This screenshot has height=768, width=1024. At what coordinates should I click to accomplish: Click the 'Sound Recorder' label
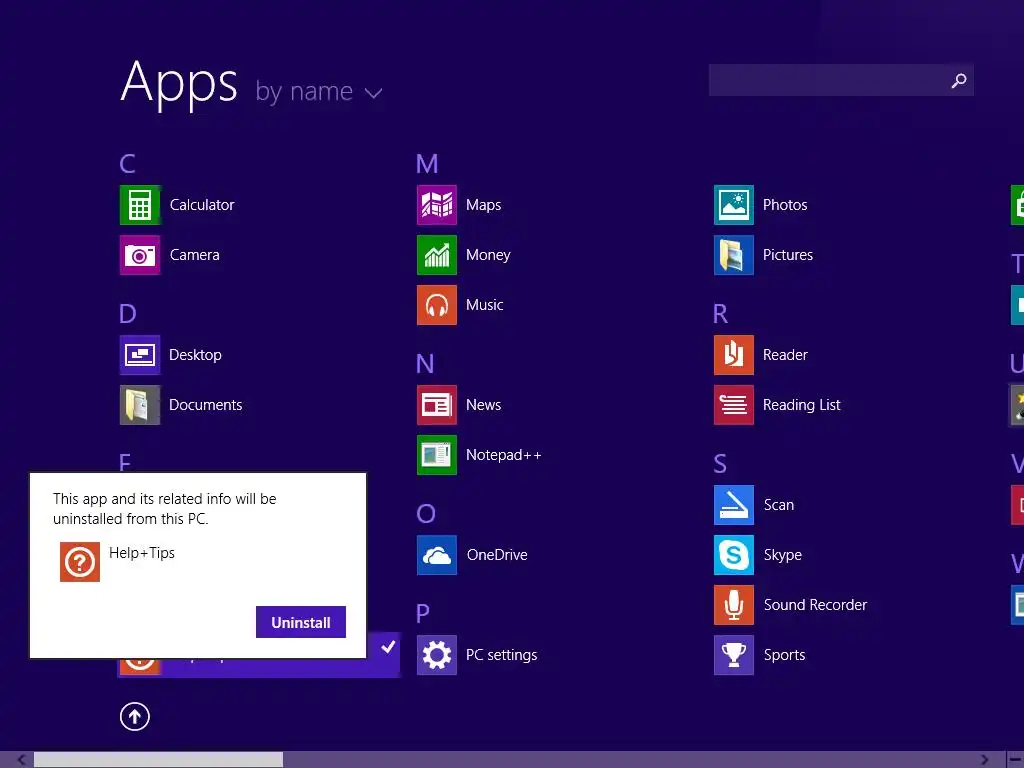click(815, 605)
